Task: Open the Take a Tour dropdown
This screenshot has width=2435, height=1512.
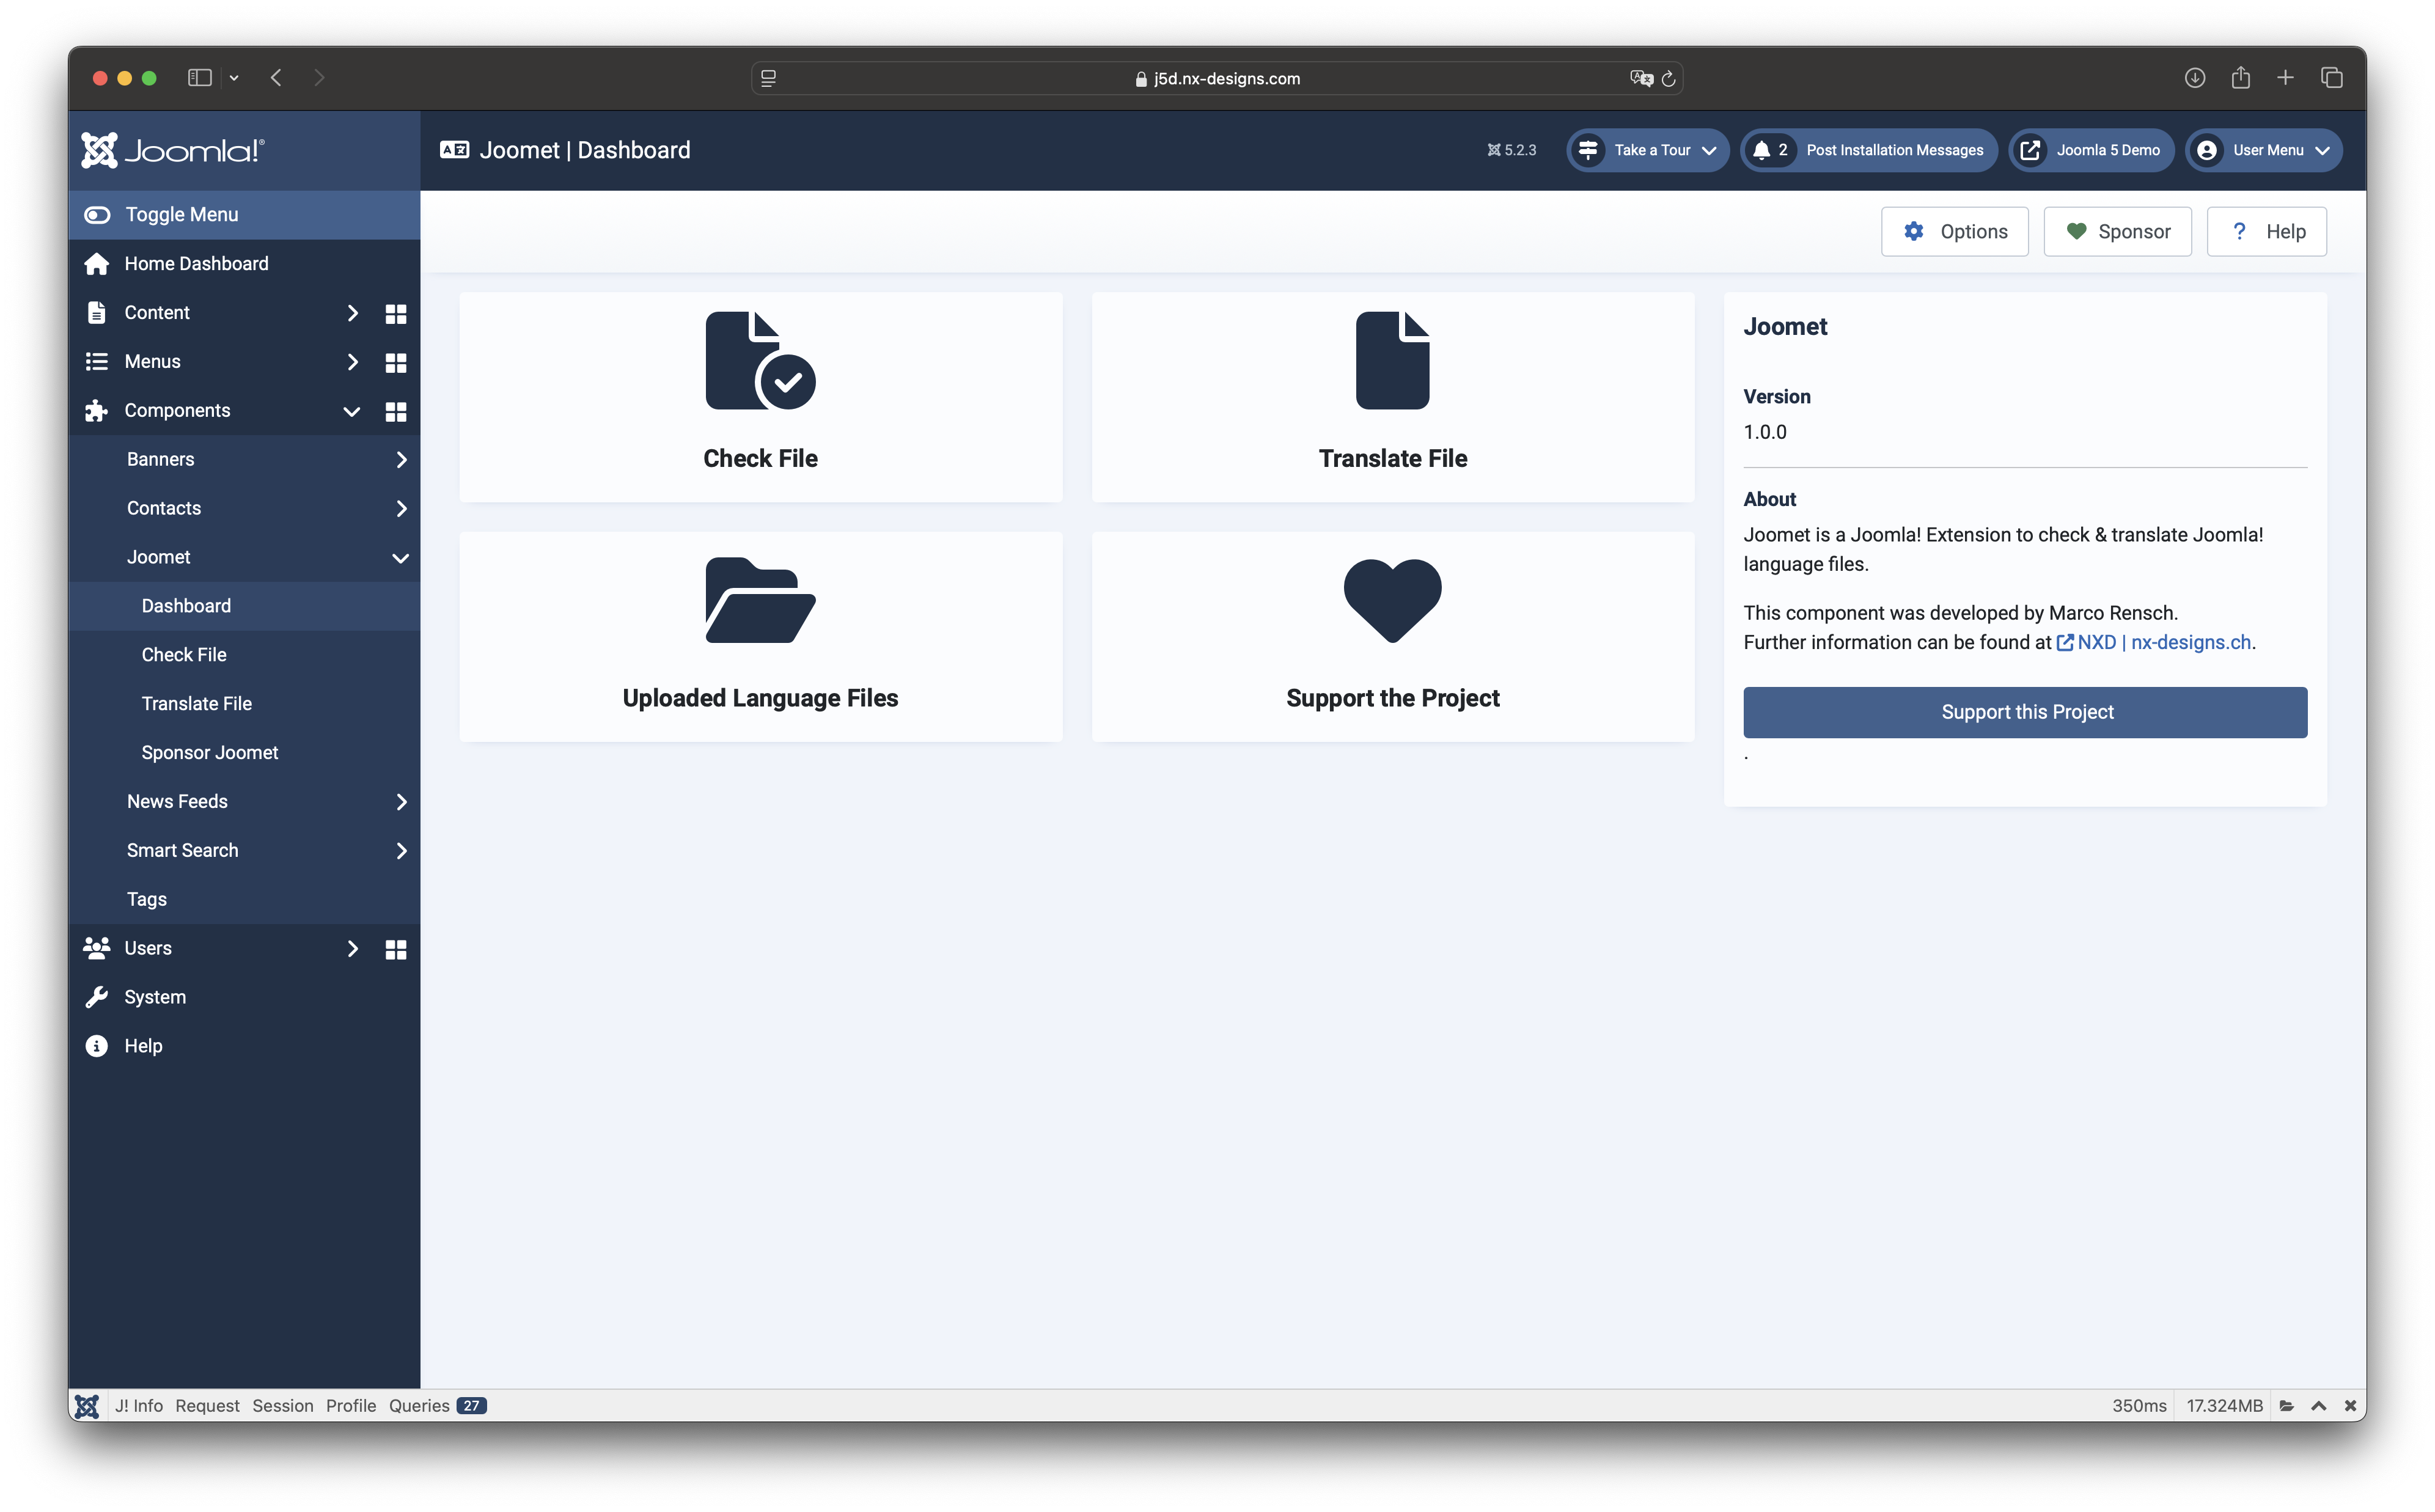Action: [x=1647, y=150]
